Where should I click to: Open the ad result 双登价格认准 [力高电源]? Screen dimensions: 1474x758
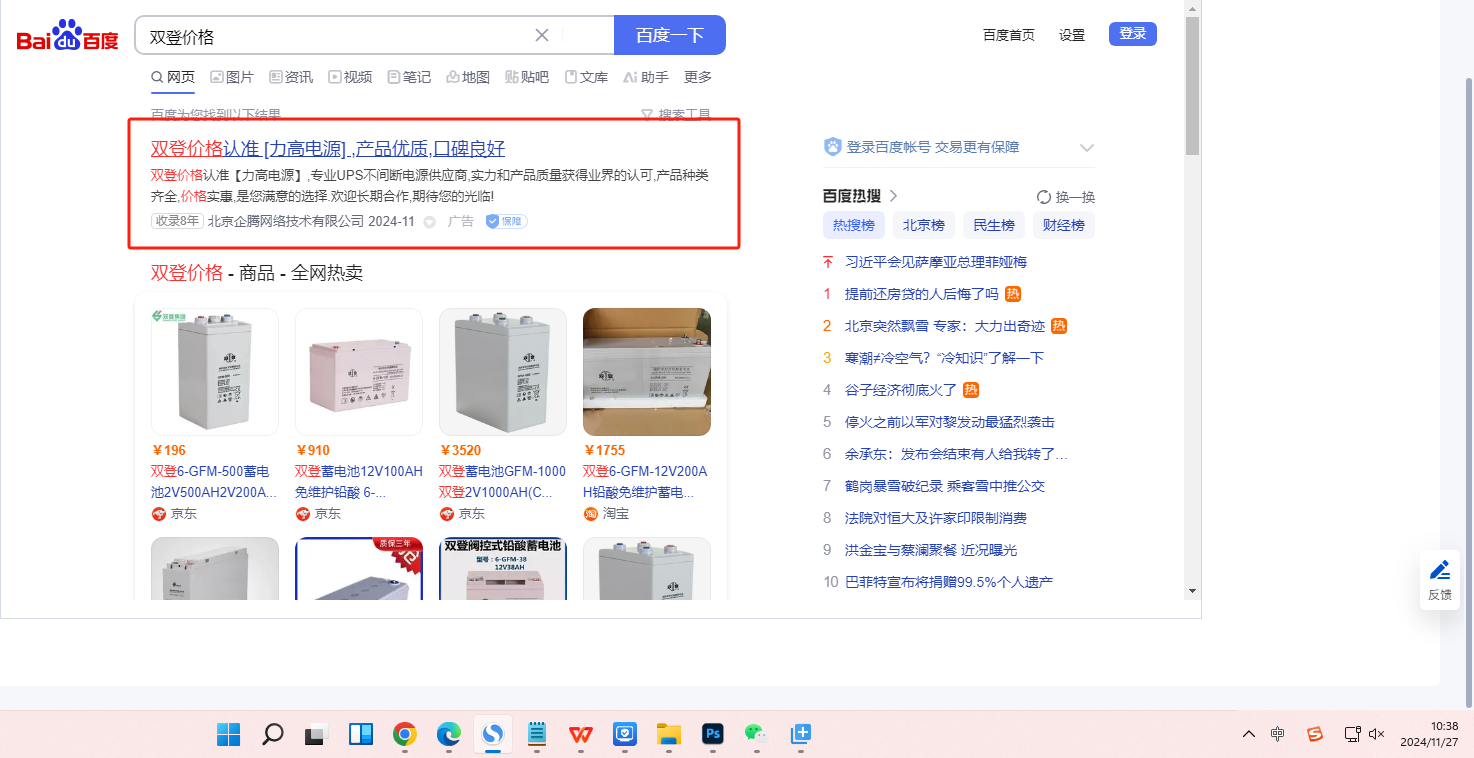pos(328,149)
